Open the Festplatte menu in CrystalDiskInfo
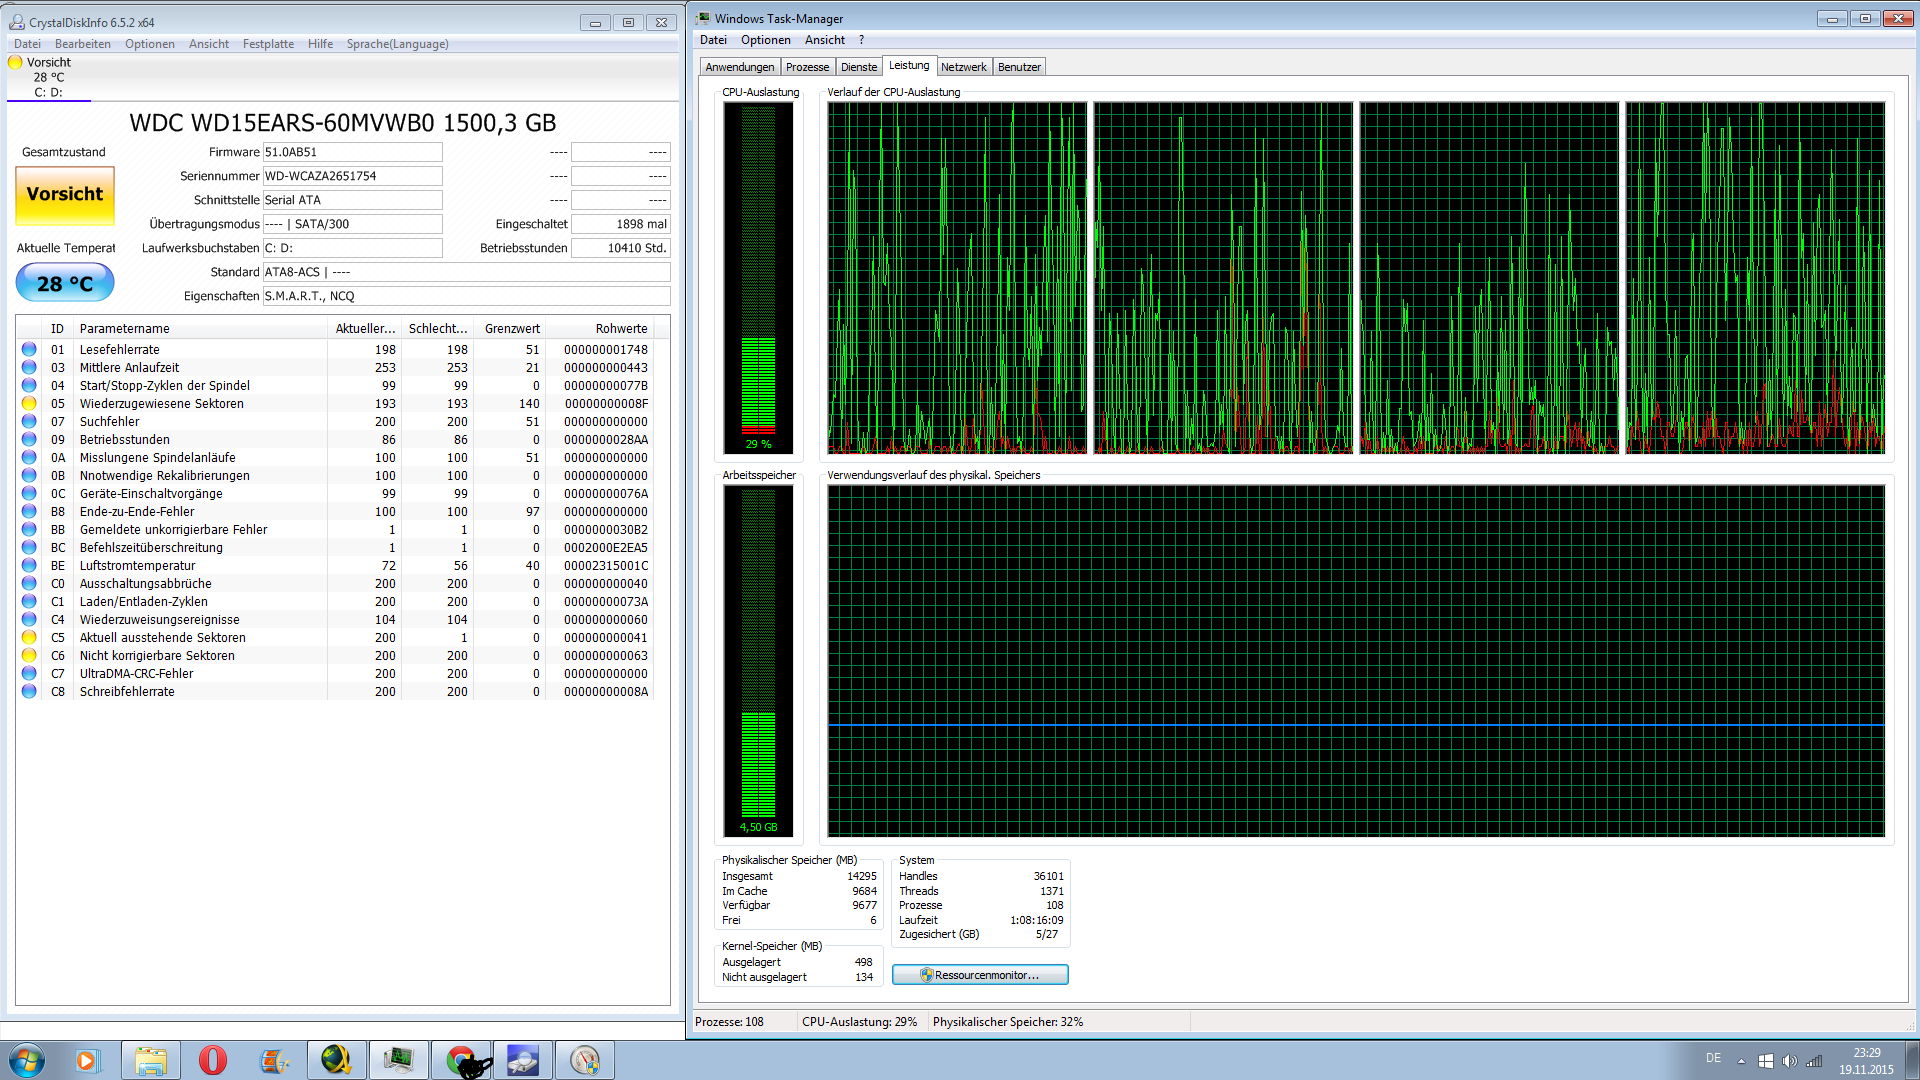The width and height of the screenshot is (1920, 1080). 268,44
